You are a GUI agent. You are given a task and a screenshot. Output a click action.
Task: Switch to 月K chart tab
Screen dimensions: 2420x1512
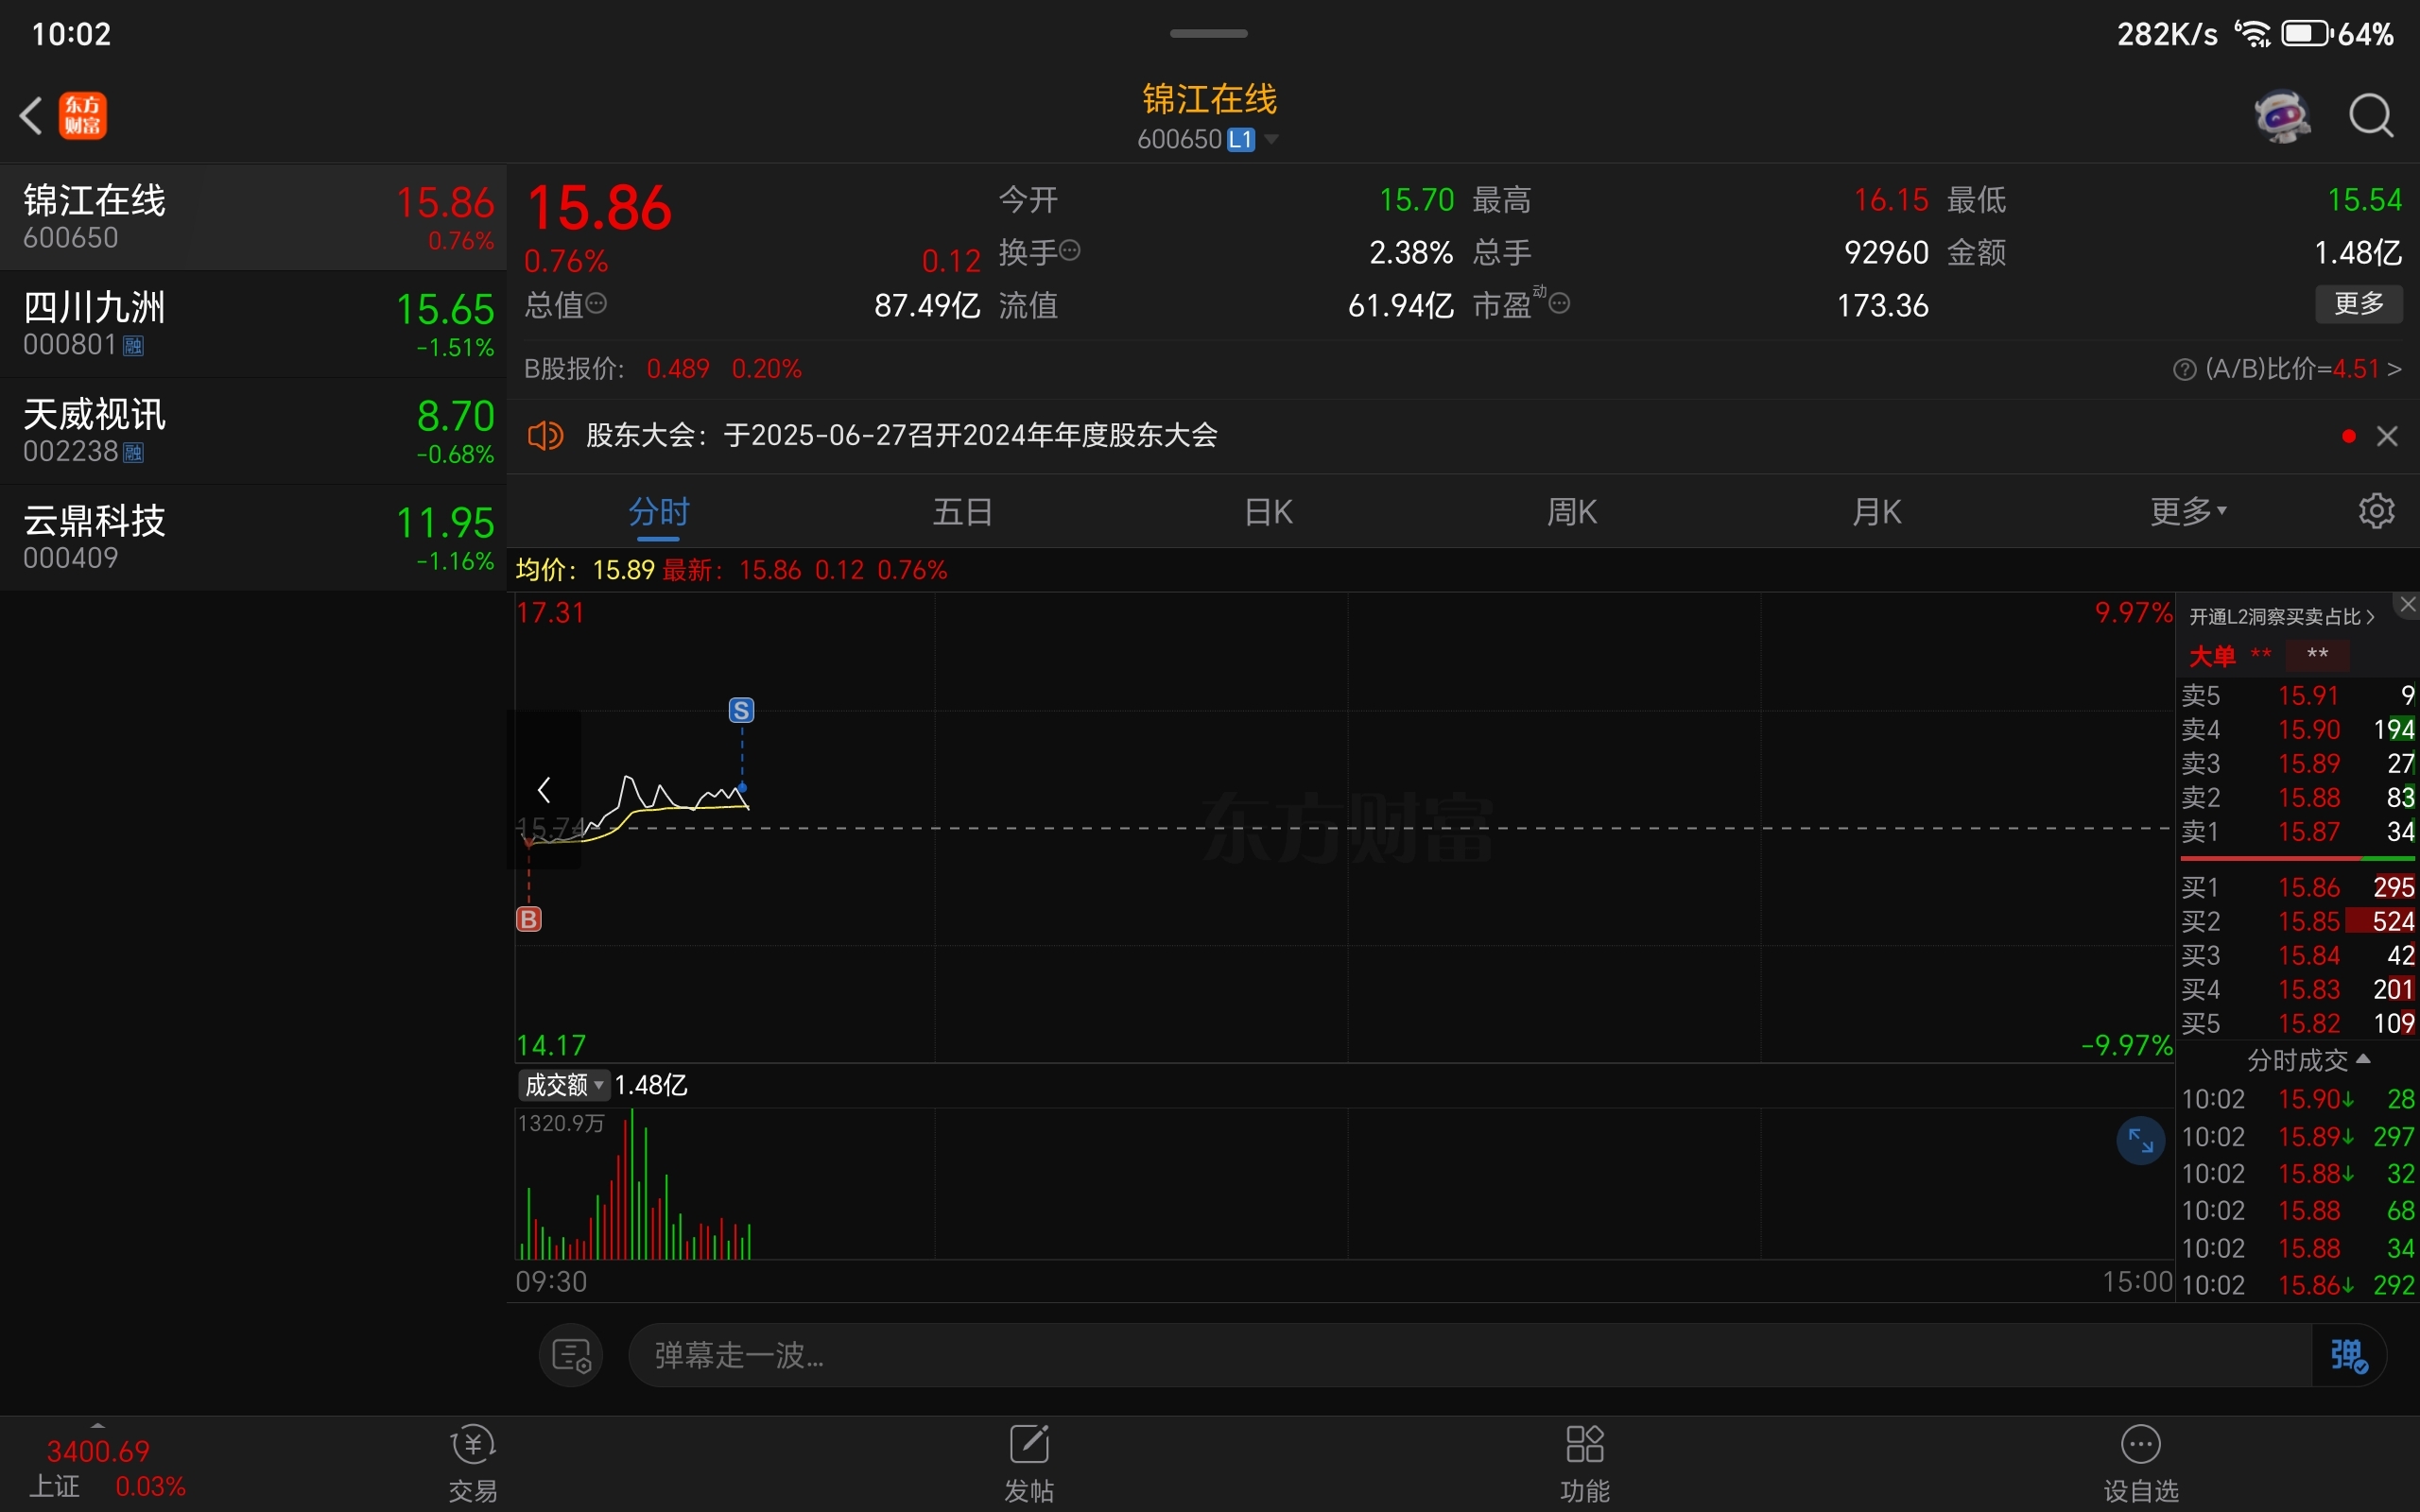(1876, 512)
